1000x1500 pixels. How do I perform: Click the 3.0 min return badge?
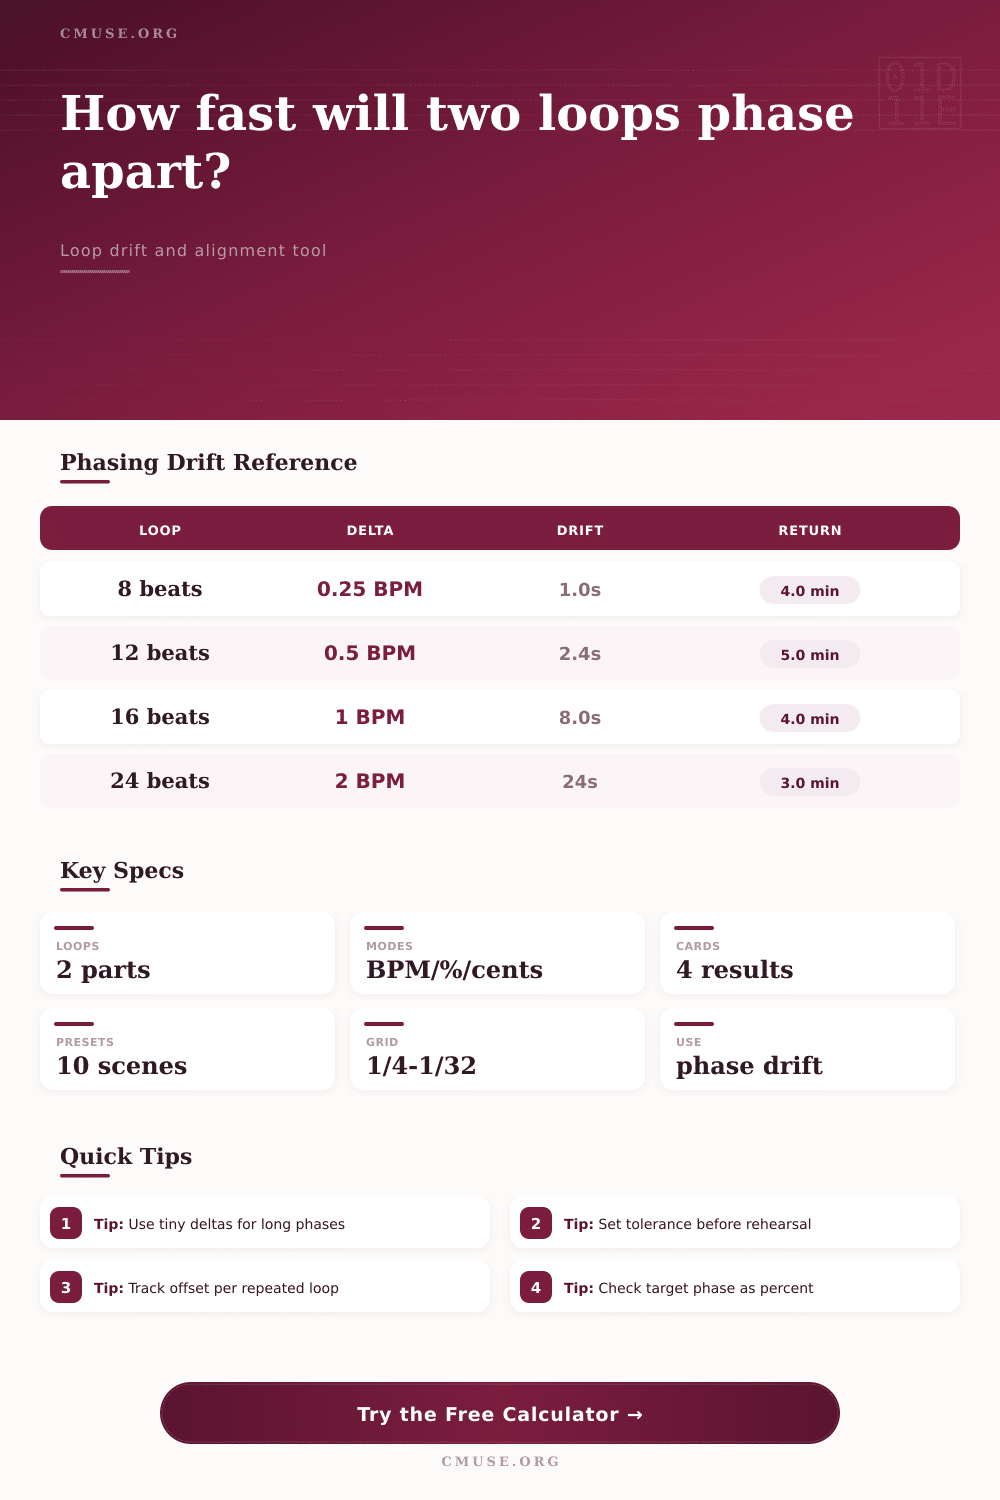810,782
